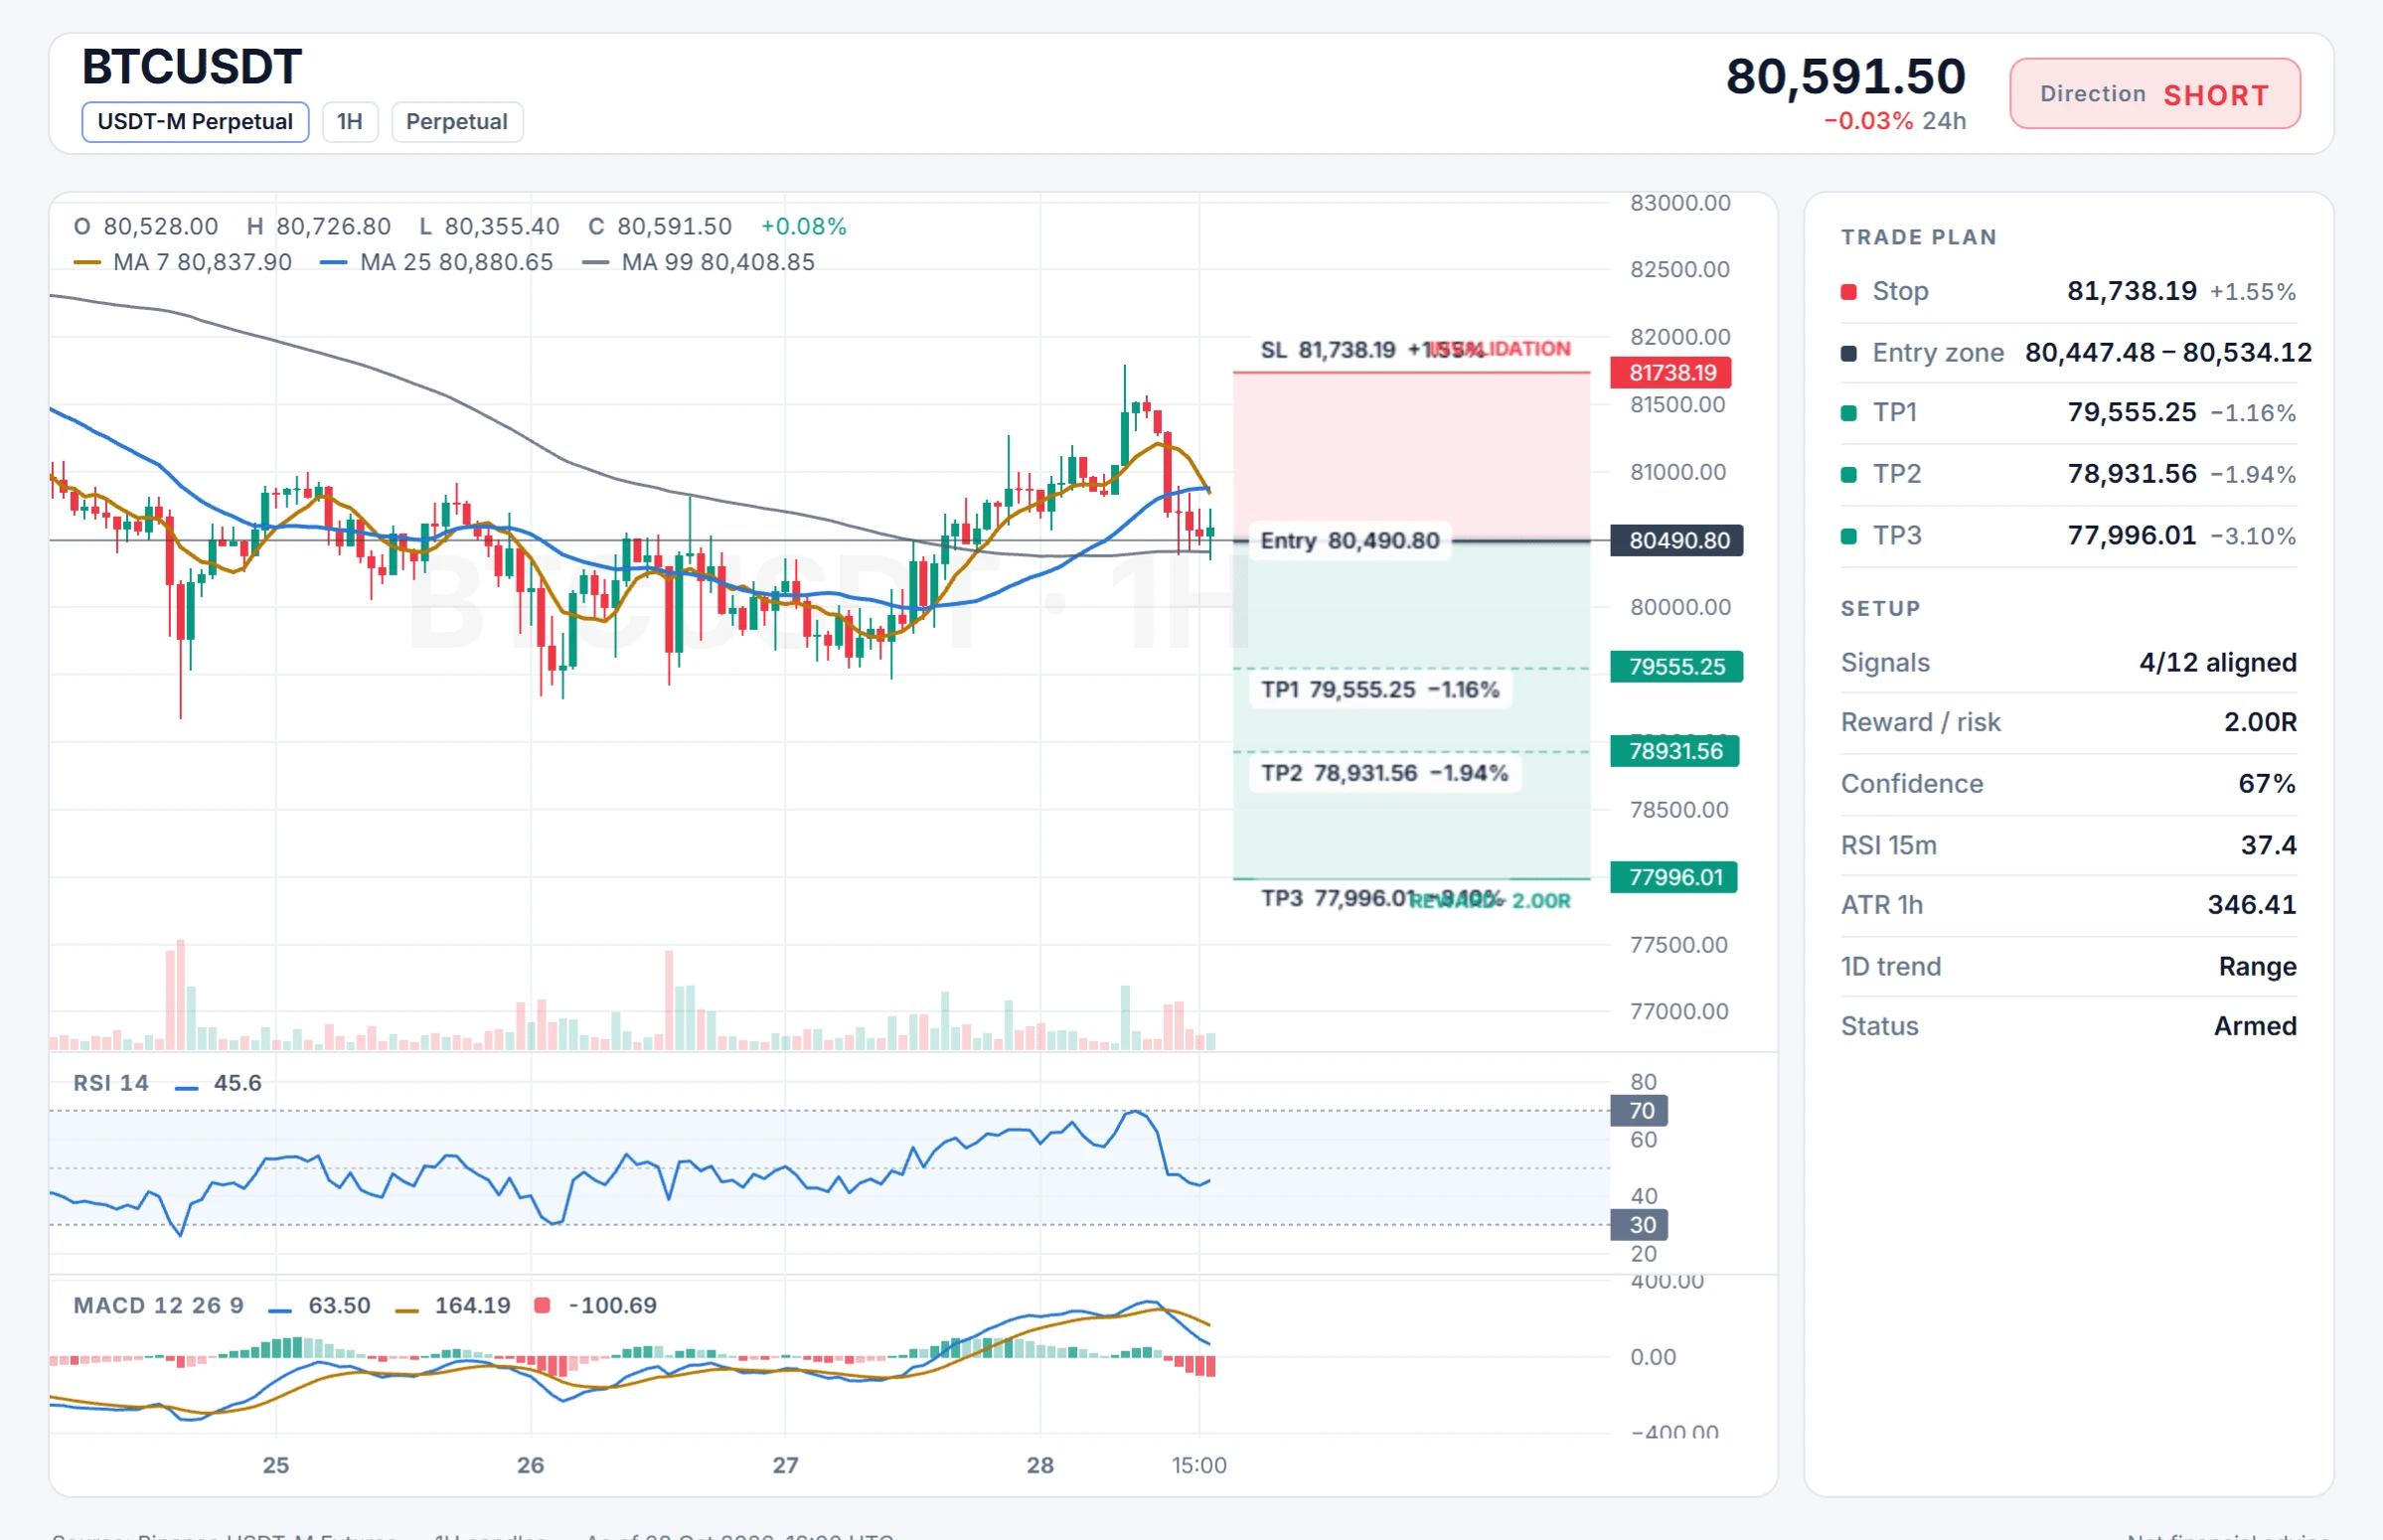
Task: Click the green TP2 marker square
Action: coord(1849,475)
